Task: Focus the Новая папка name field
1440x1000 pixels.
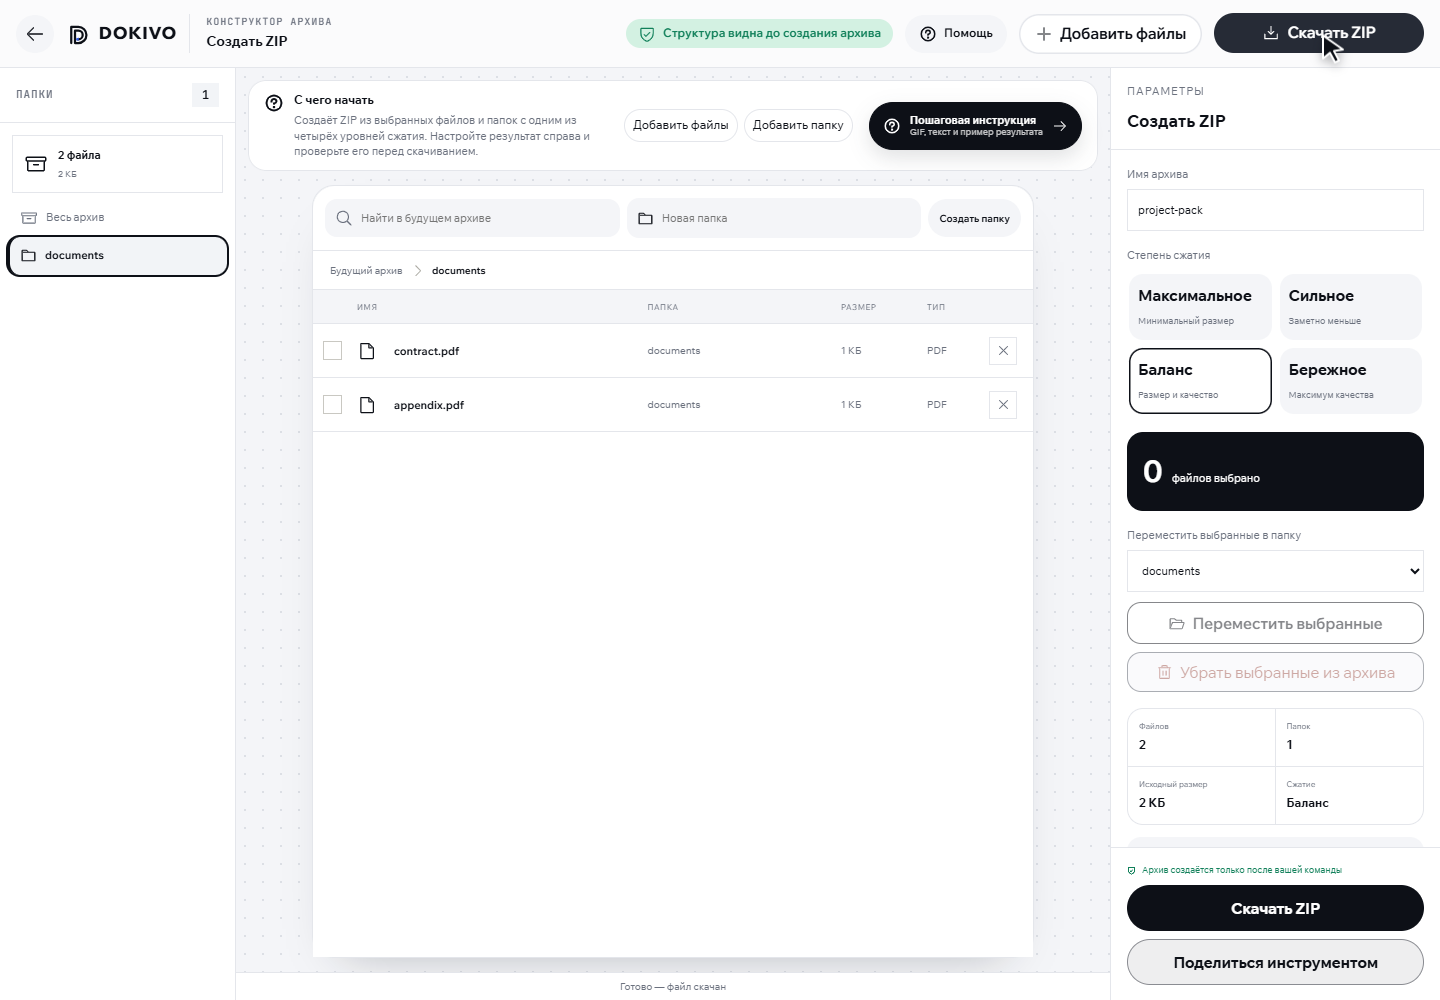Action: click(x=774, y=218)
